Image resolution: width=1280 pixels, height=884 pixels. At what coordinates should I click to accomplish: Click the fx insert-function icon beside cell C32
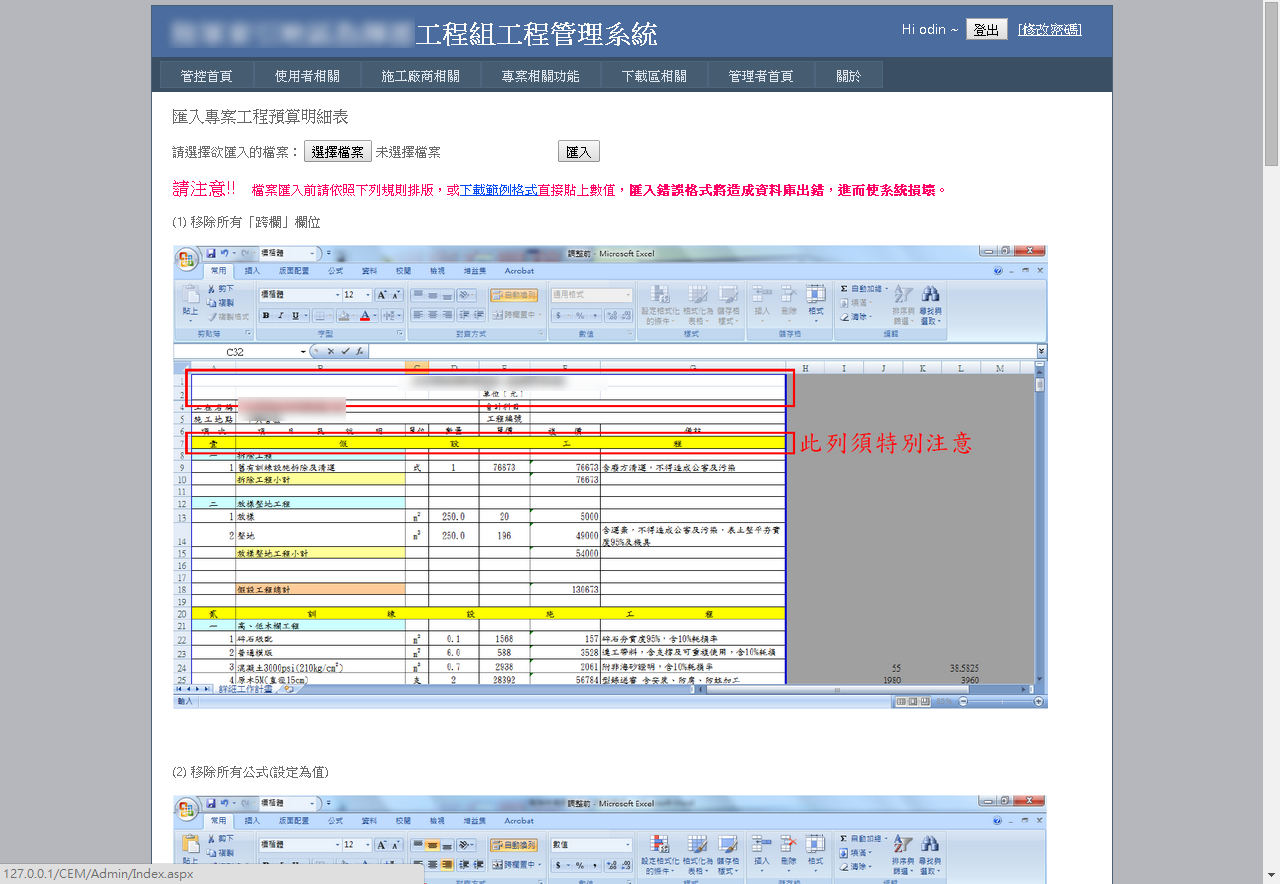(x=360, y=352)
